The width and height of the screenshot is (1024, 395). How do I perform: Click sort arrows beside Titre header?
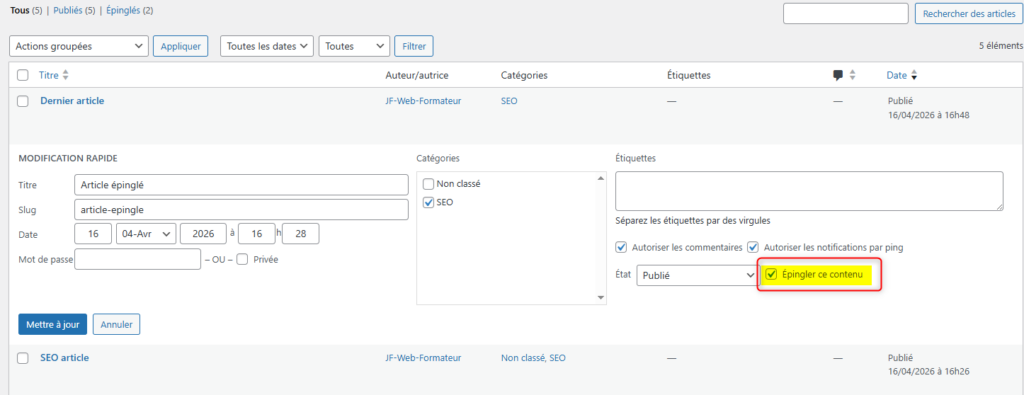coord(65,76)
